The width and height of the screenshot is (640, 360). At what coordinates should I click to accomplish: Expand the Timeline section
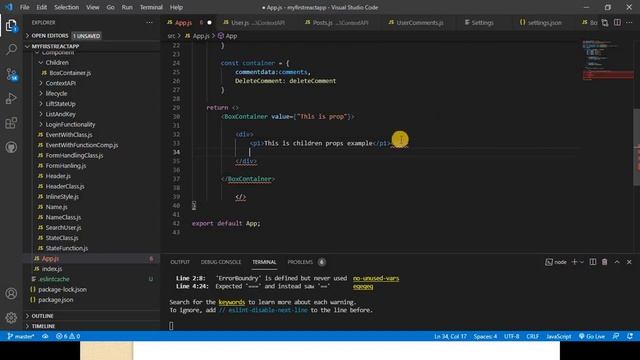[x=43, y=326]
